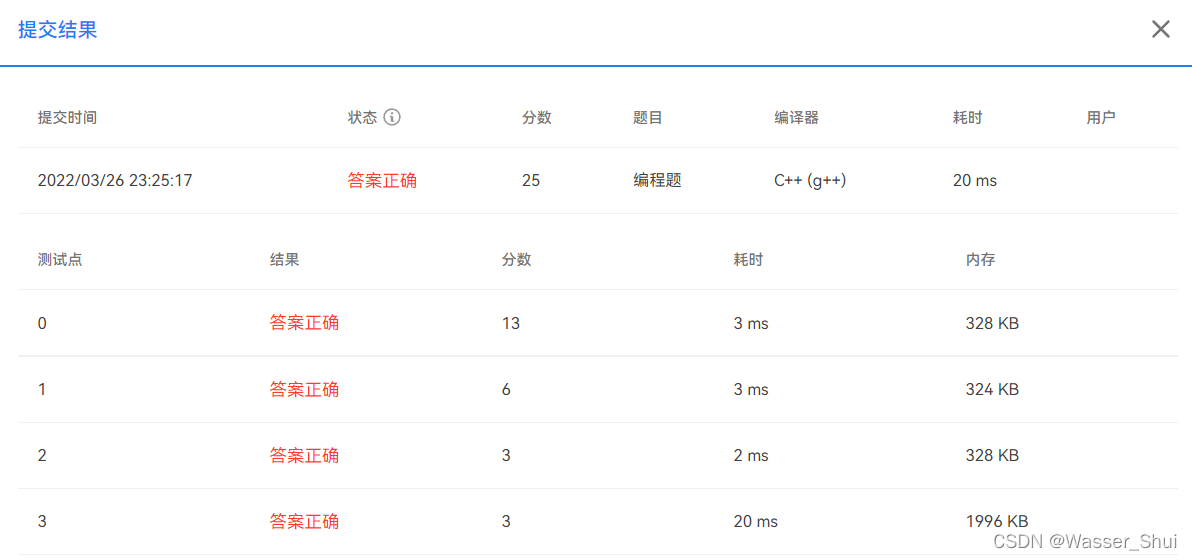
Task: Click the score 13 for test point 0
Action: coord(510,323)
